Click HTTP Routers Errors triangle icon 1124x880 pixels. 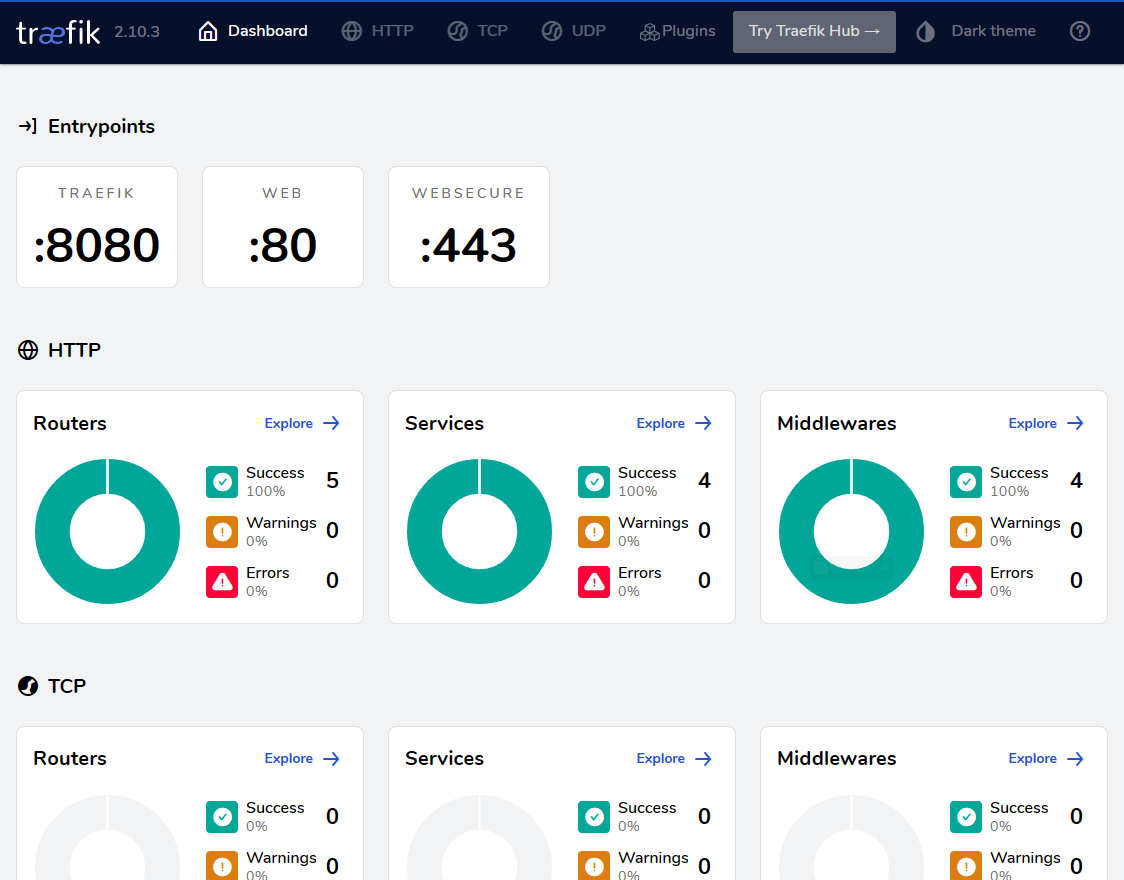222,582
